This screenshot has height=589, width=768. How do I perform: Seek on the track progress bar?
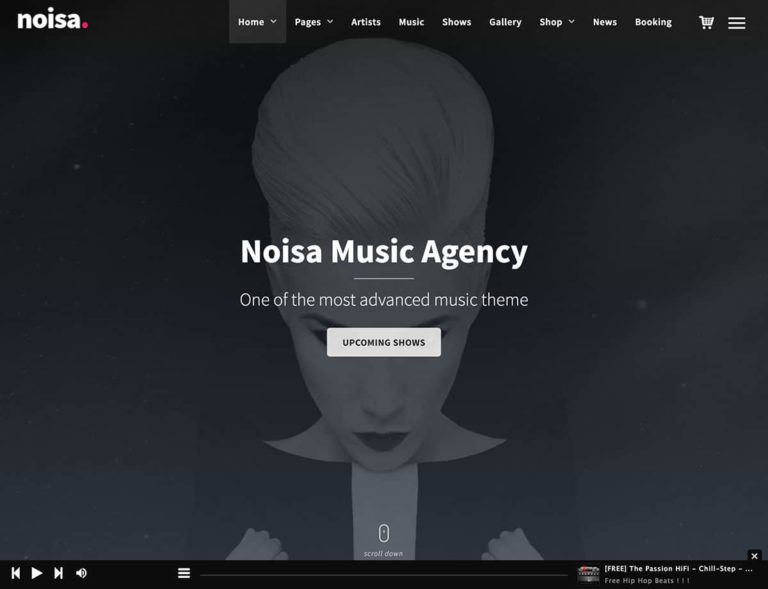(x=384, y=575)
